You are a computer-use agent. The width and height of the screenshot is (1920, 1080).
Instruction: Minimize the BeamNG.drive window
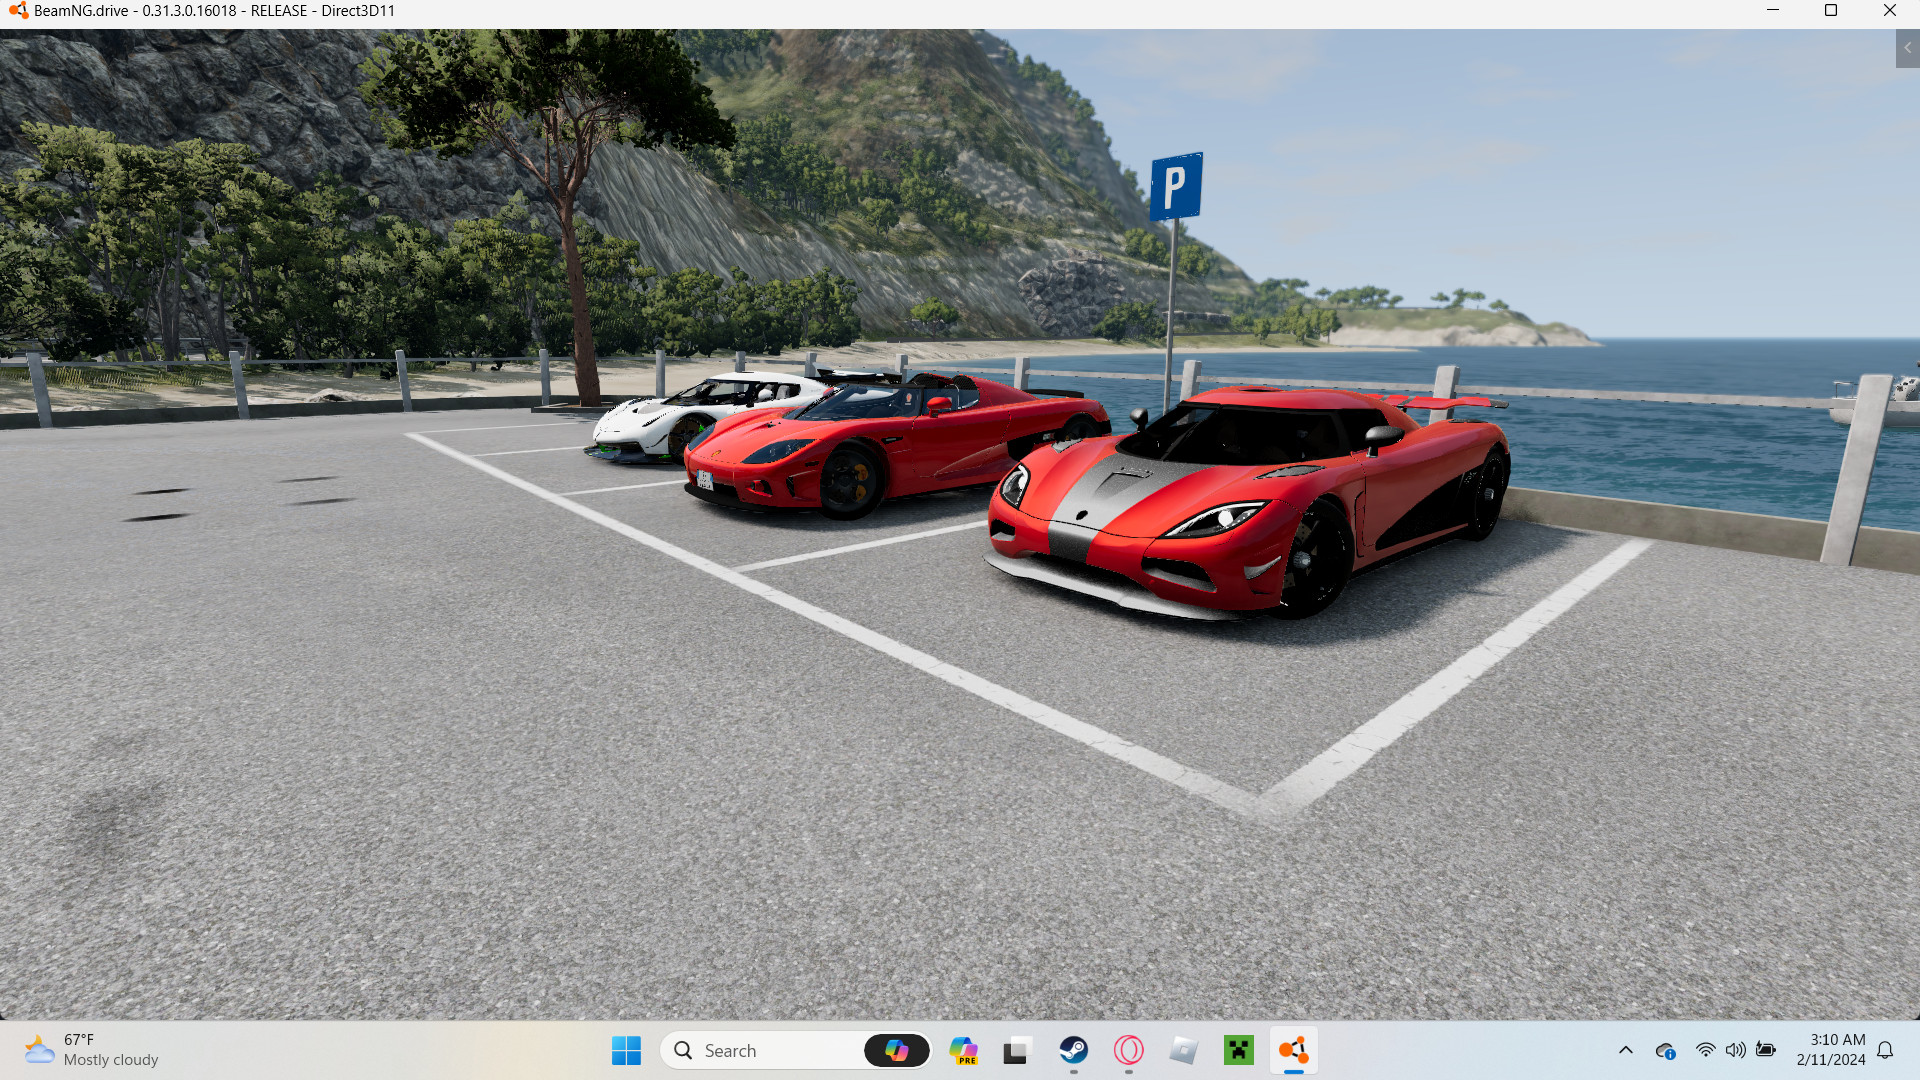coord(1773,11)
